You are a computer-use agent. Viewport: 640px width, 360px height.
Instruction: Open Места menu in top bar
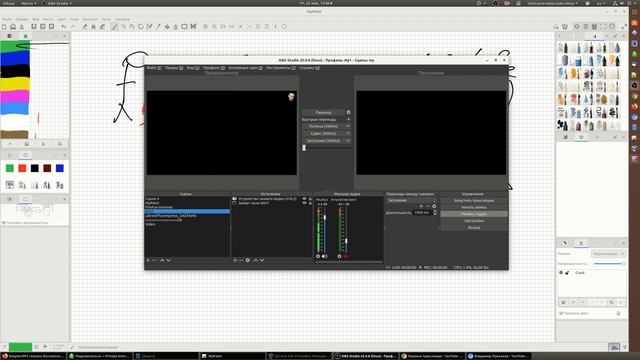tap(29, 3)
